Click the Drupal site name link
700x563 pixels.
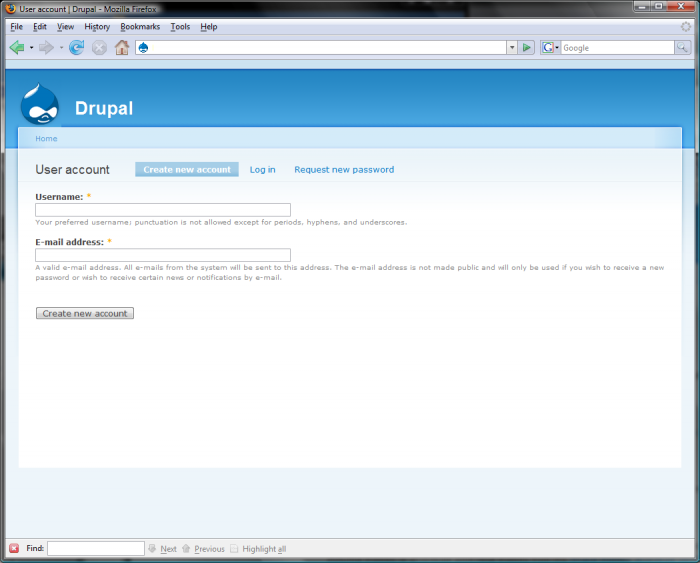pos(104,108)
